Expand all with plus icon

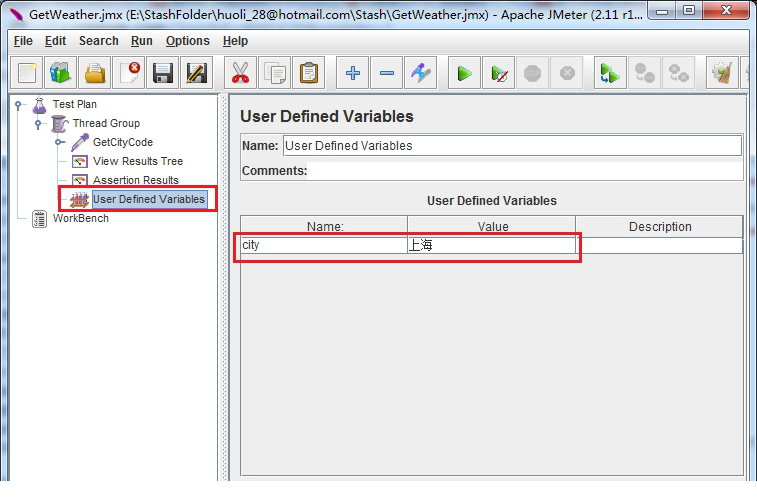(x=352, y=73)
